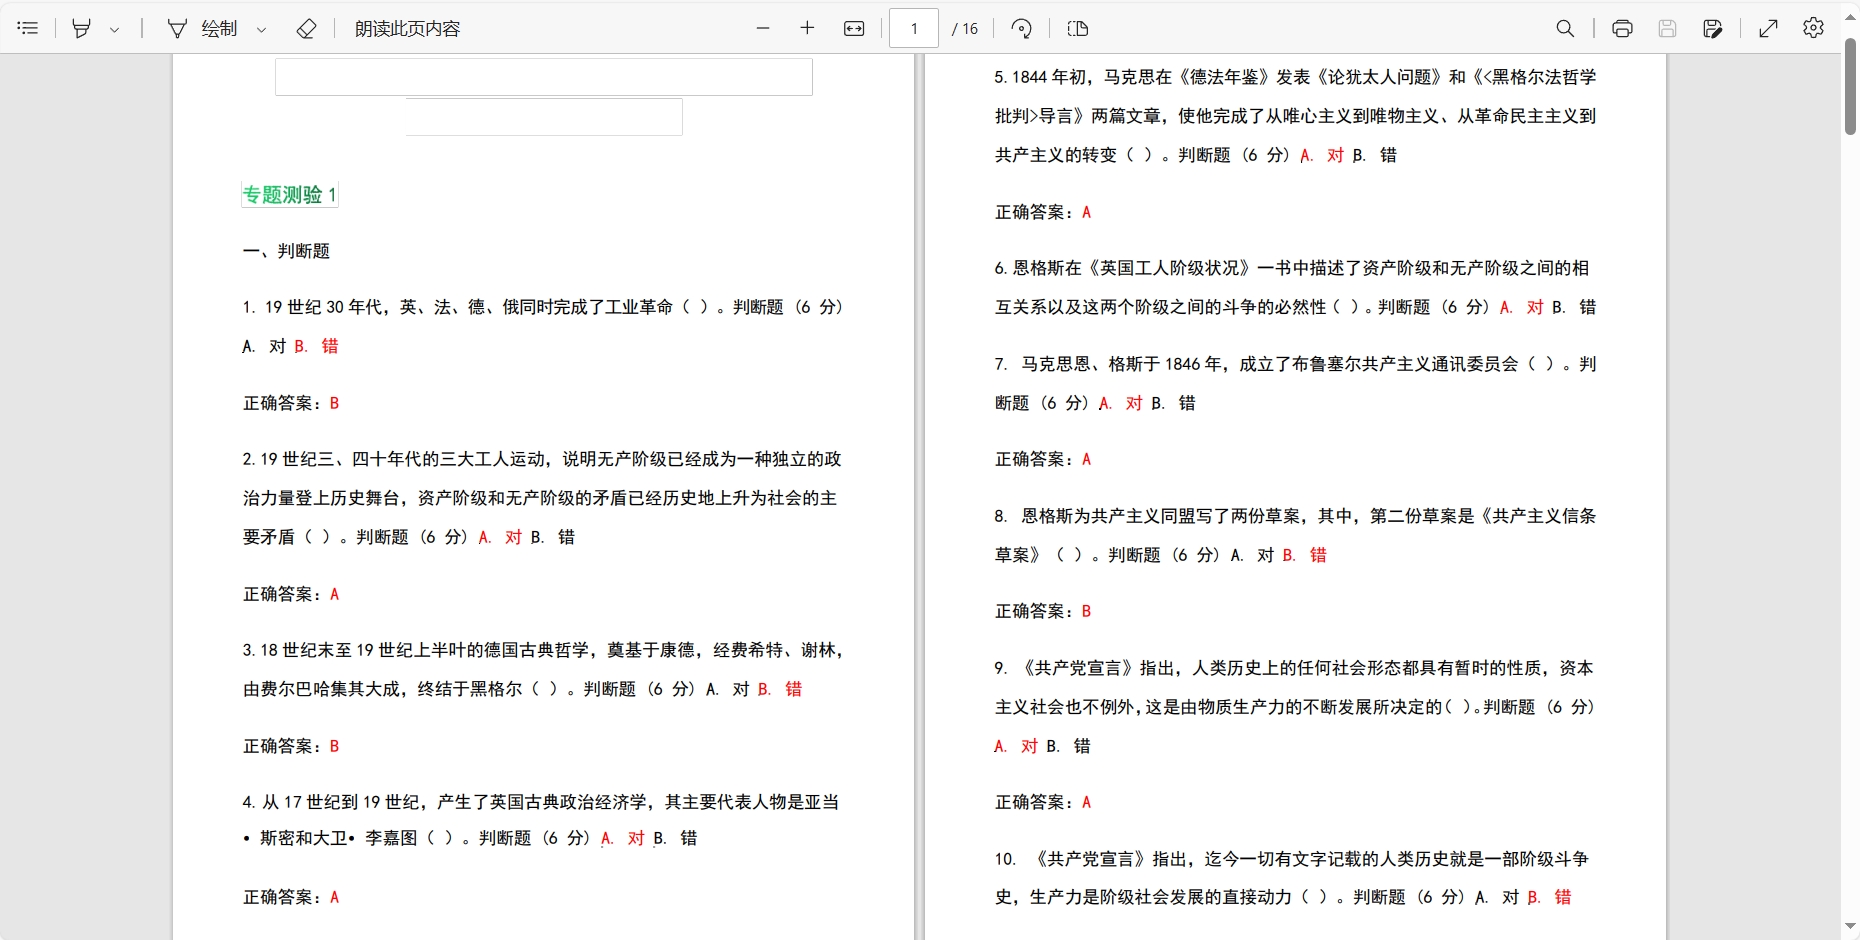The height and width of the screenshot is (940, 1860).
Task: Activate the 绘制 draw tool
Action: pyautogui.click(x=203, y=28)
